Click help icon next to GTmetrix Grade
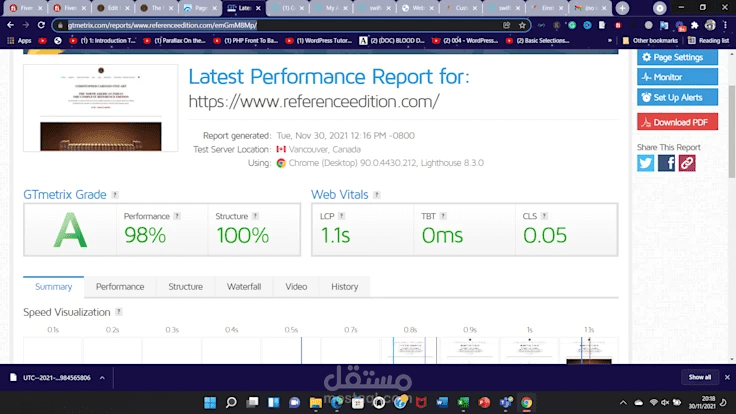 [115, 195]
